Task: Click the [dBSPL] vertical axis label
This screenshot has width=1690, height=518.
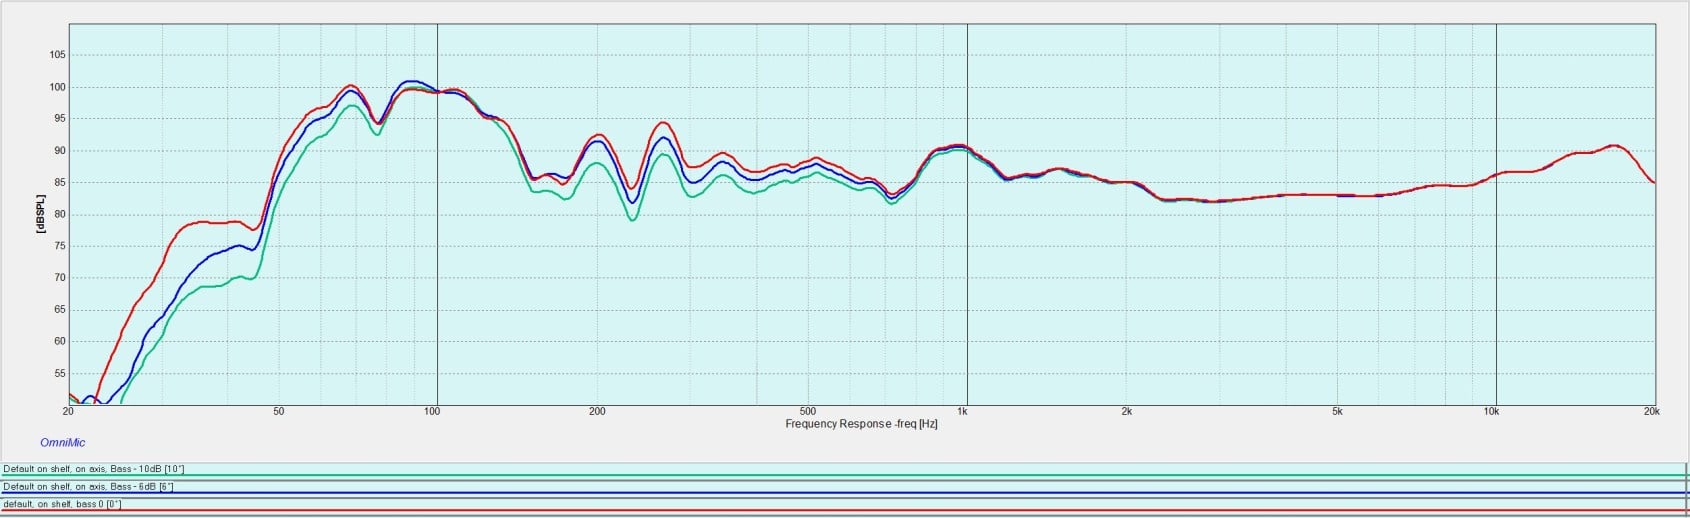Action: 41,214
